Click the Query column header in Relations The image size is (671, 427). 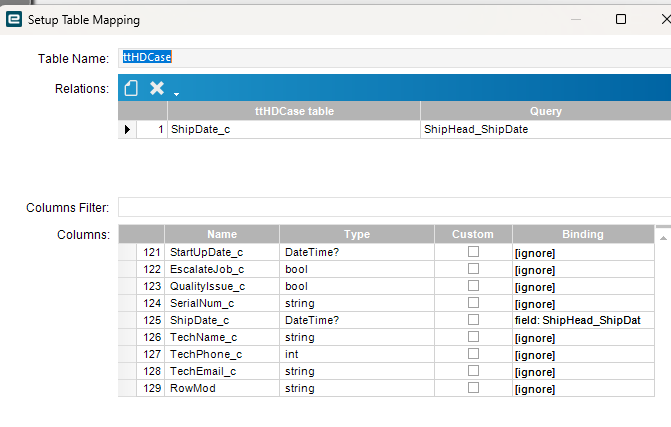tap(546, 111)
